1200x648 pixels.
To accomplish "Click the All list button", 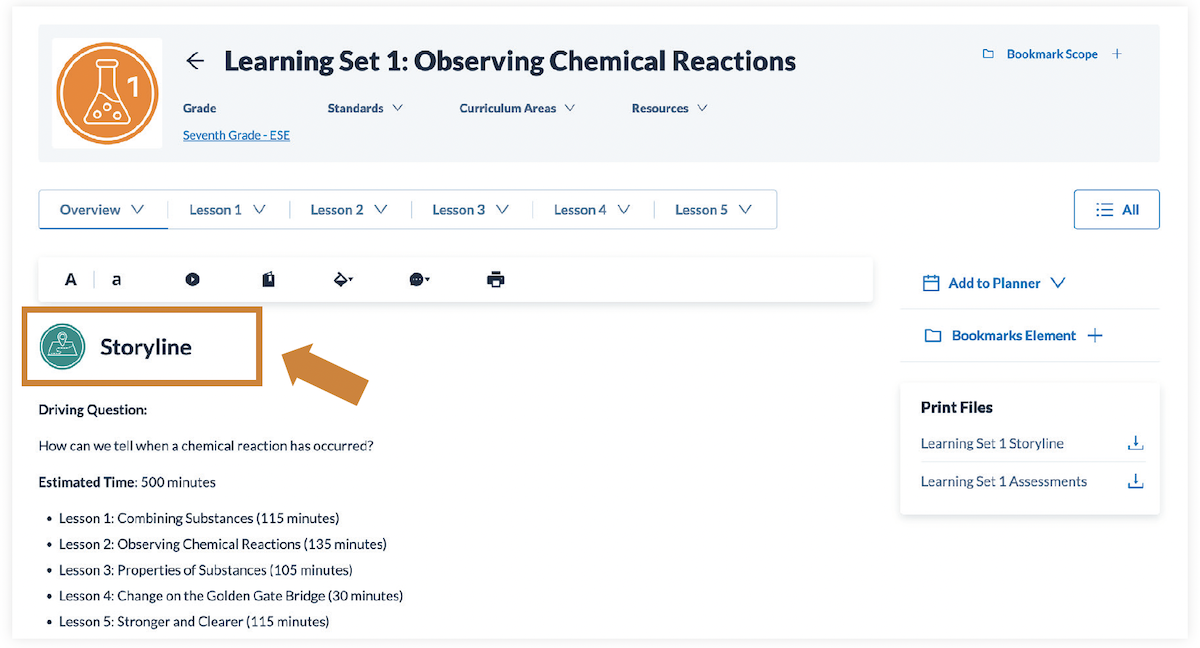I will click(1116, 210).
